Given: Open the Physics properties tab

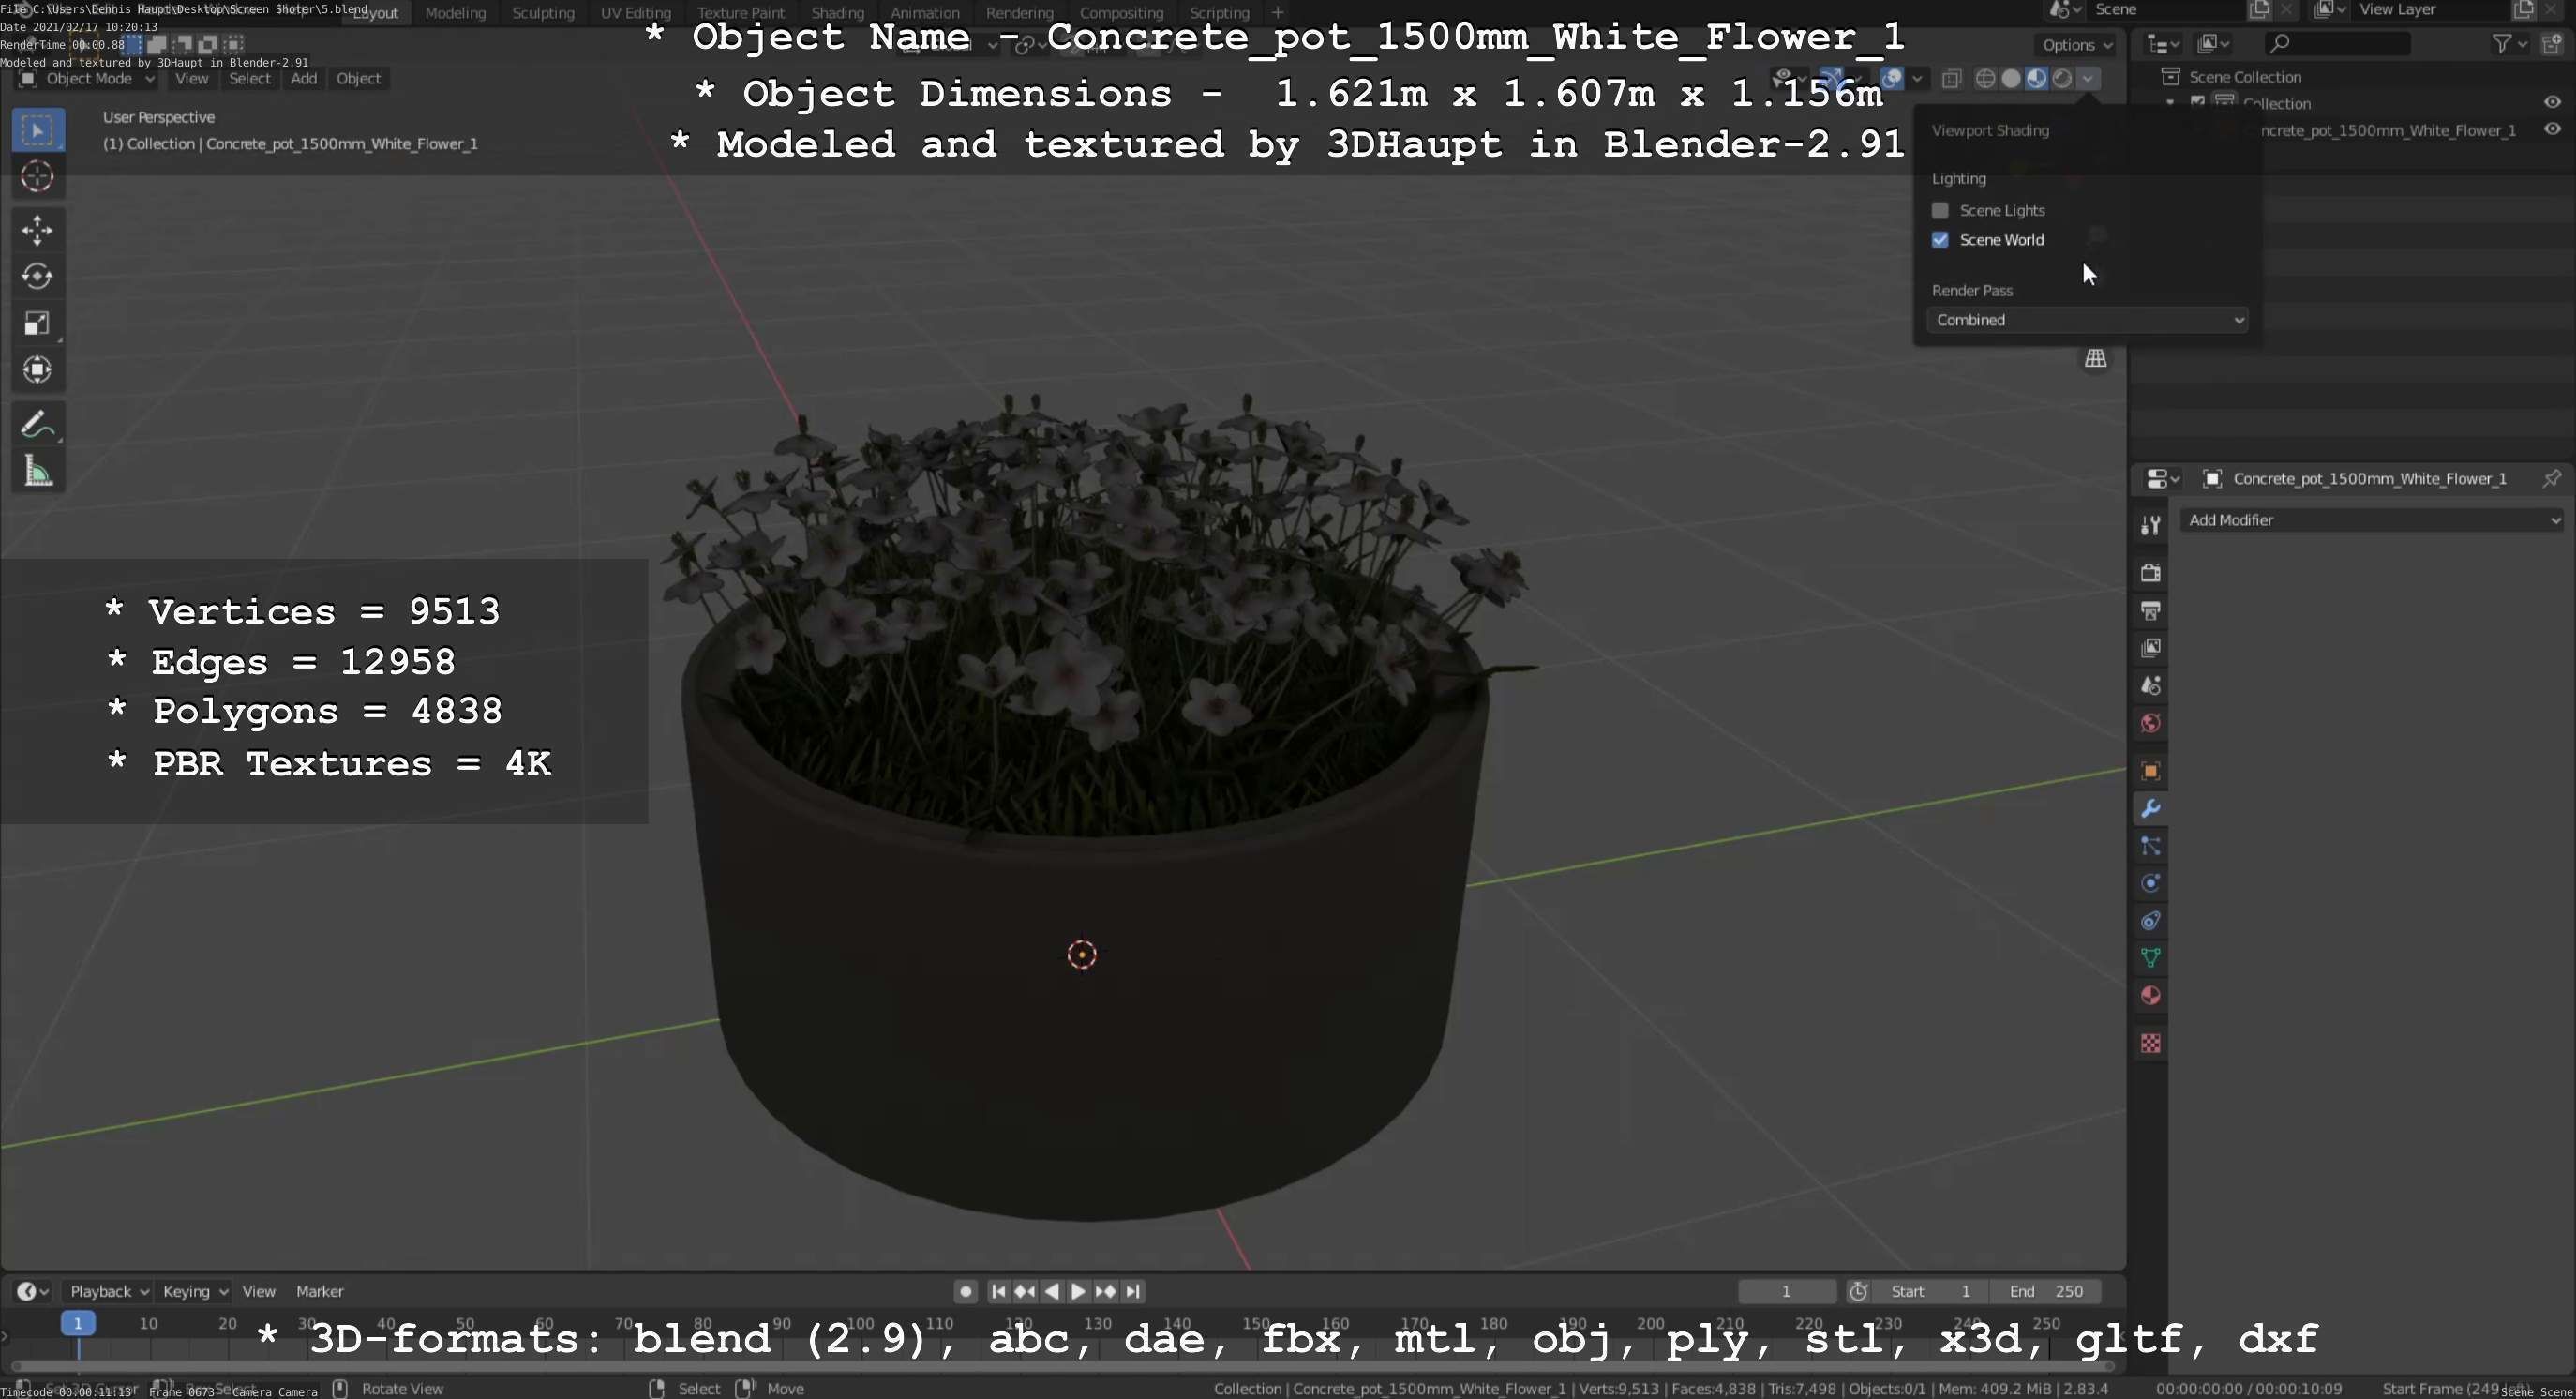Looking at the screenshot, I should click(x=2150, y=883).
